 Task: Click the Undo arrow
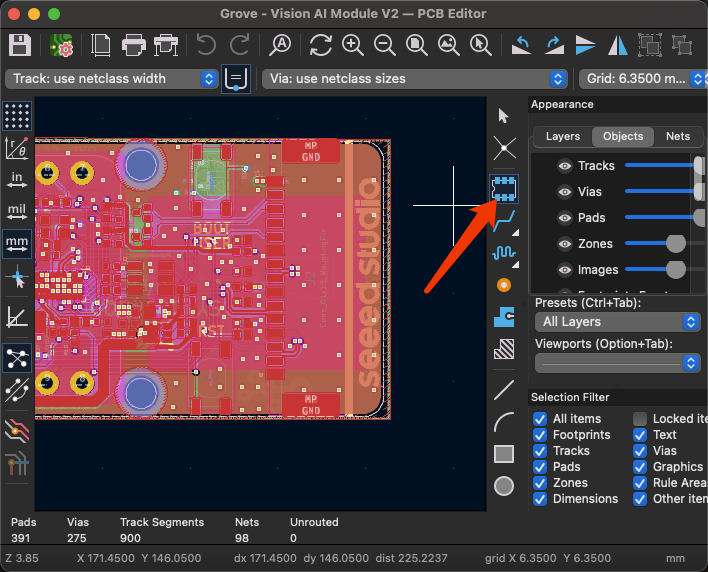pyautogui.click(x=206, y=45)
